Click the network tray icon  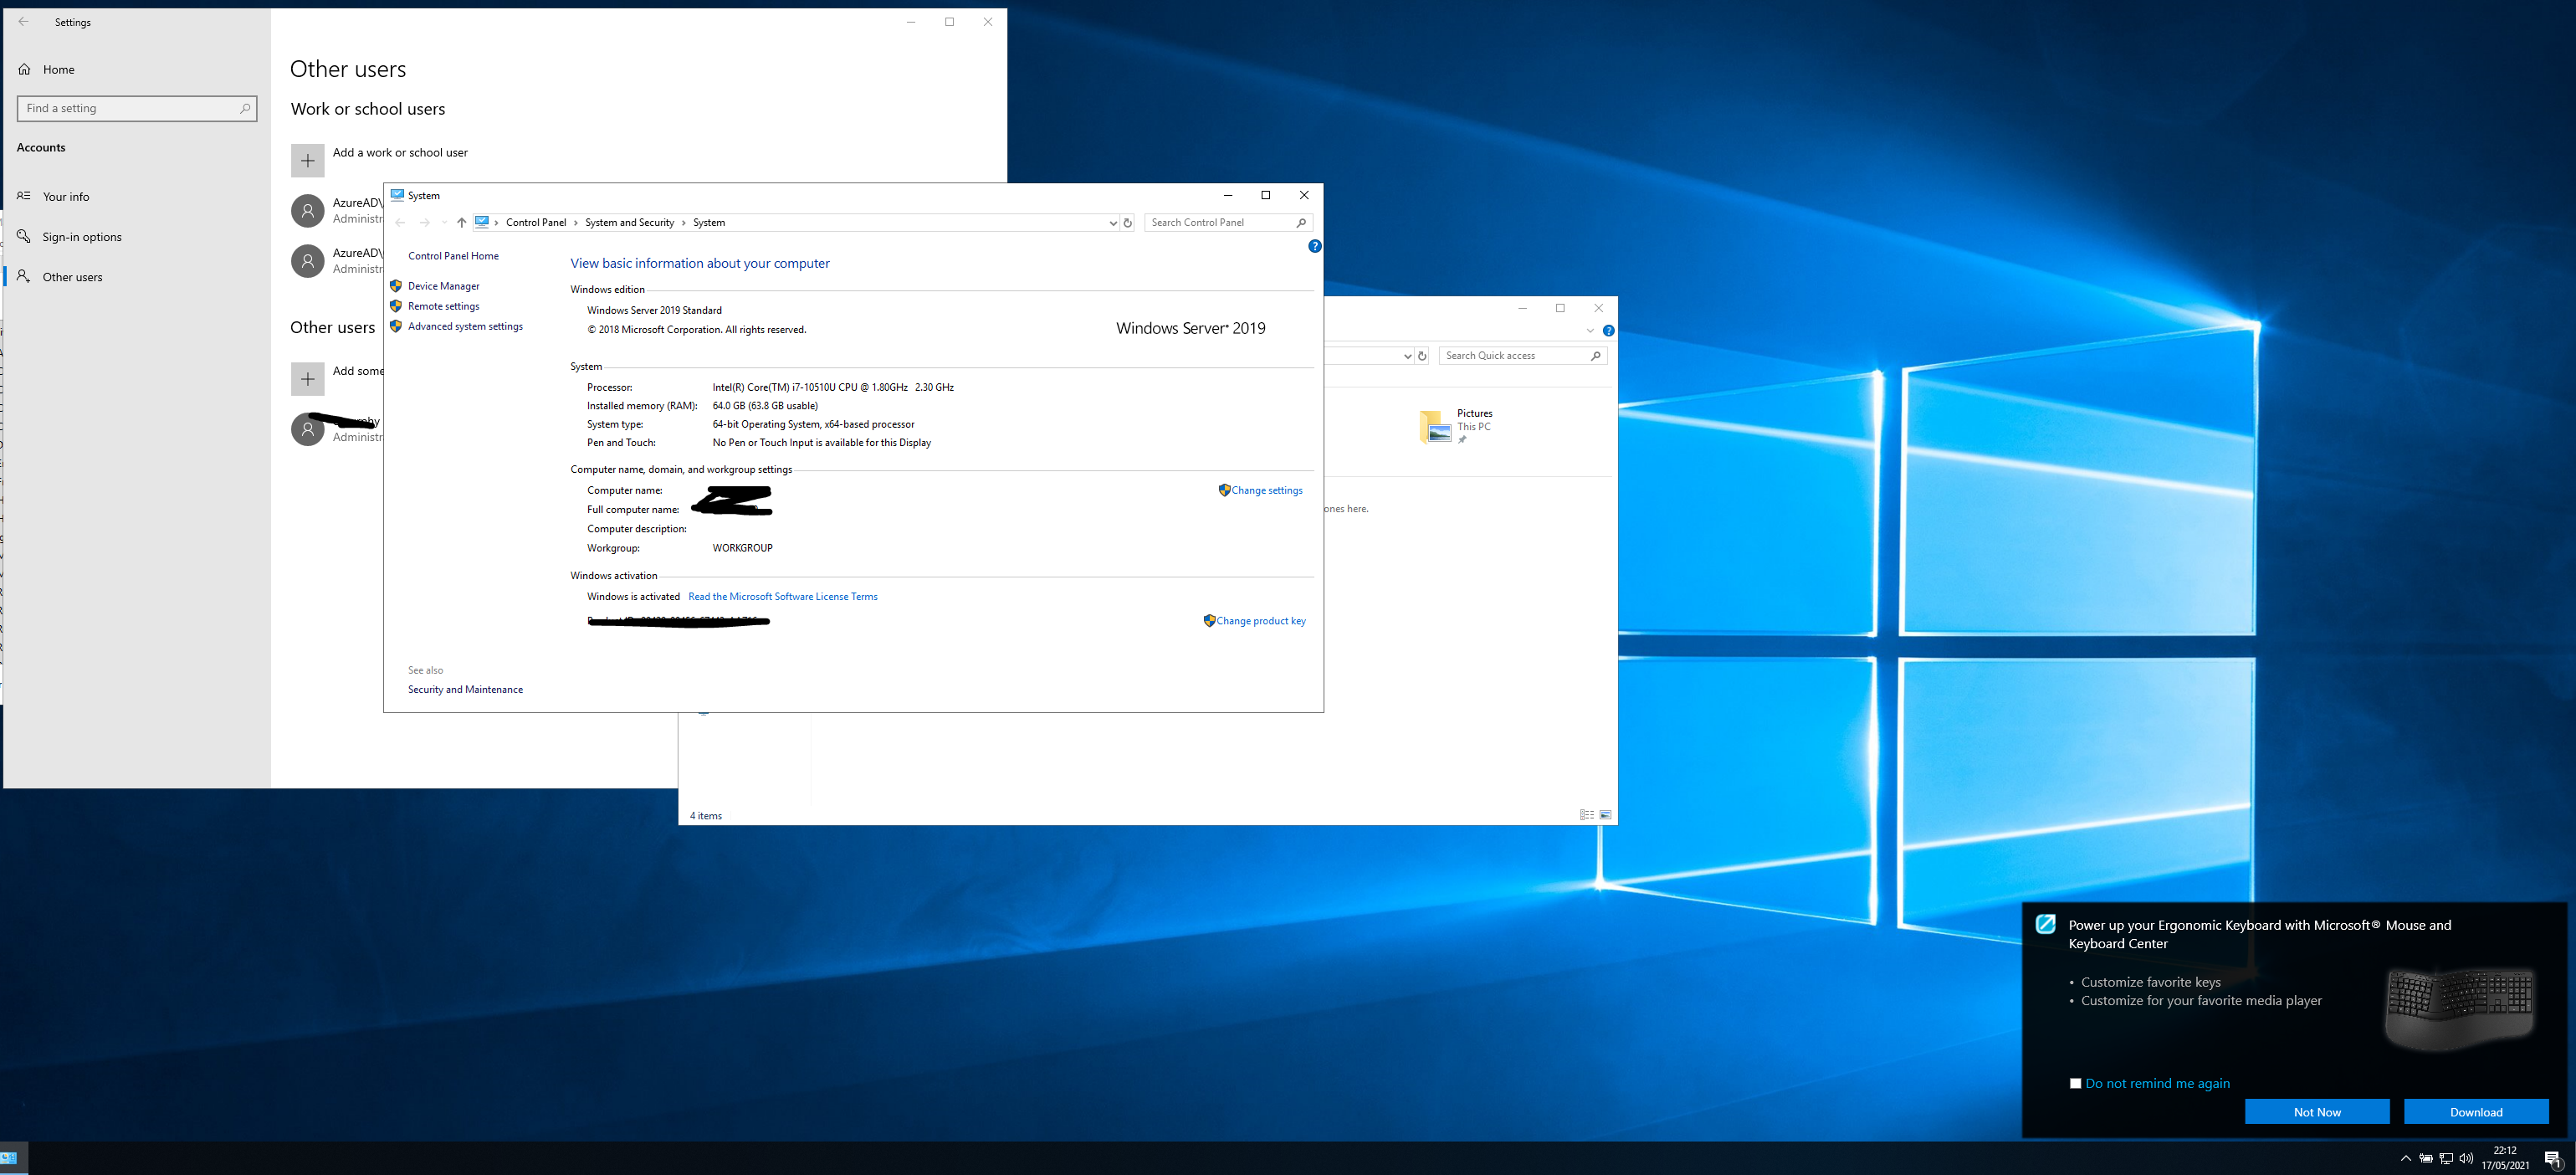[x=2446, y=1158]
